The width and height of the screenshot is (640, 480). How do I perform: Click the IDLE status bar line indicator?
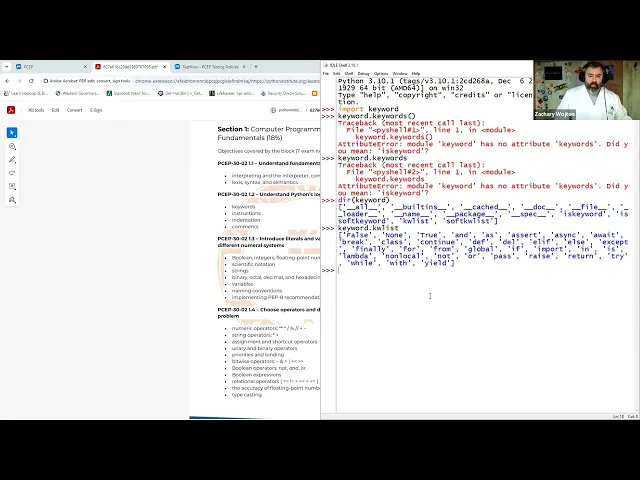click(618, 416)
